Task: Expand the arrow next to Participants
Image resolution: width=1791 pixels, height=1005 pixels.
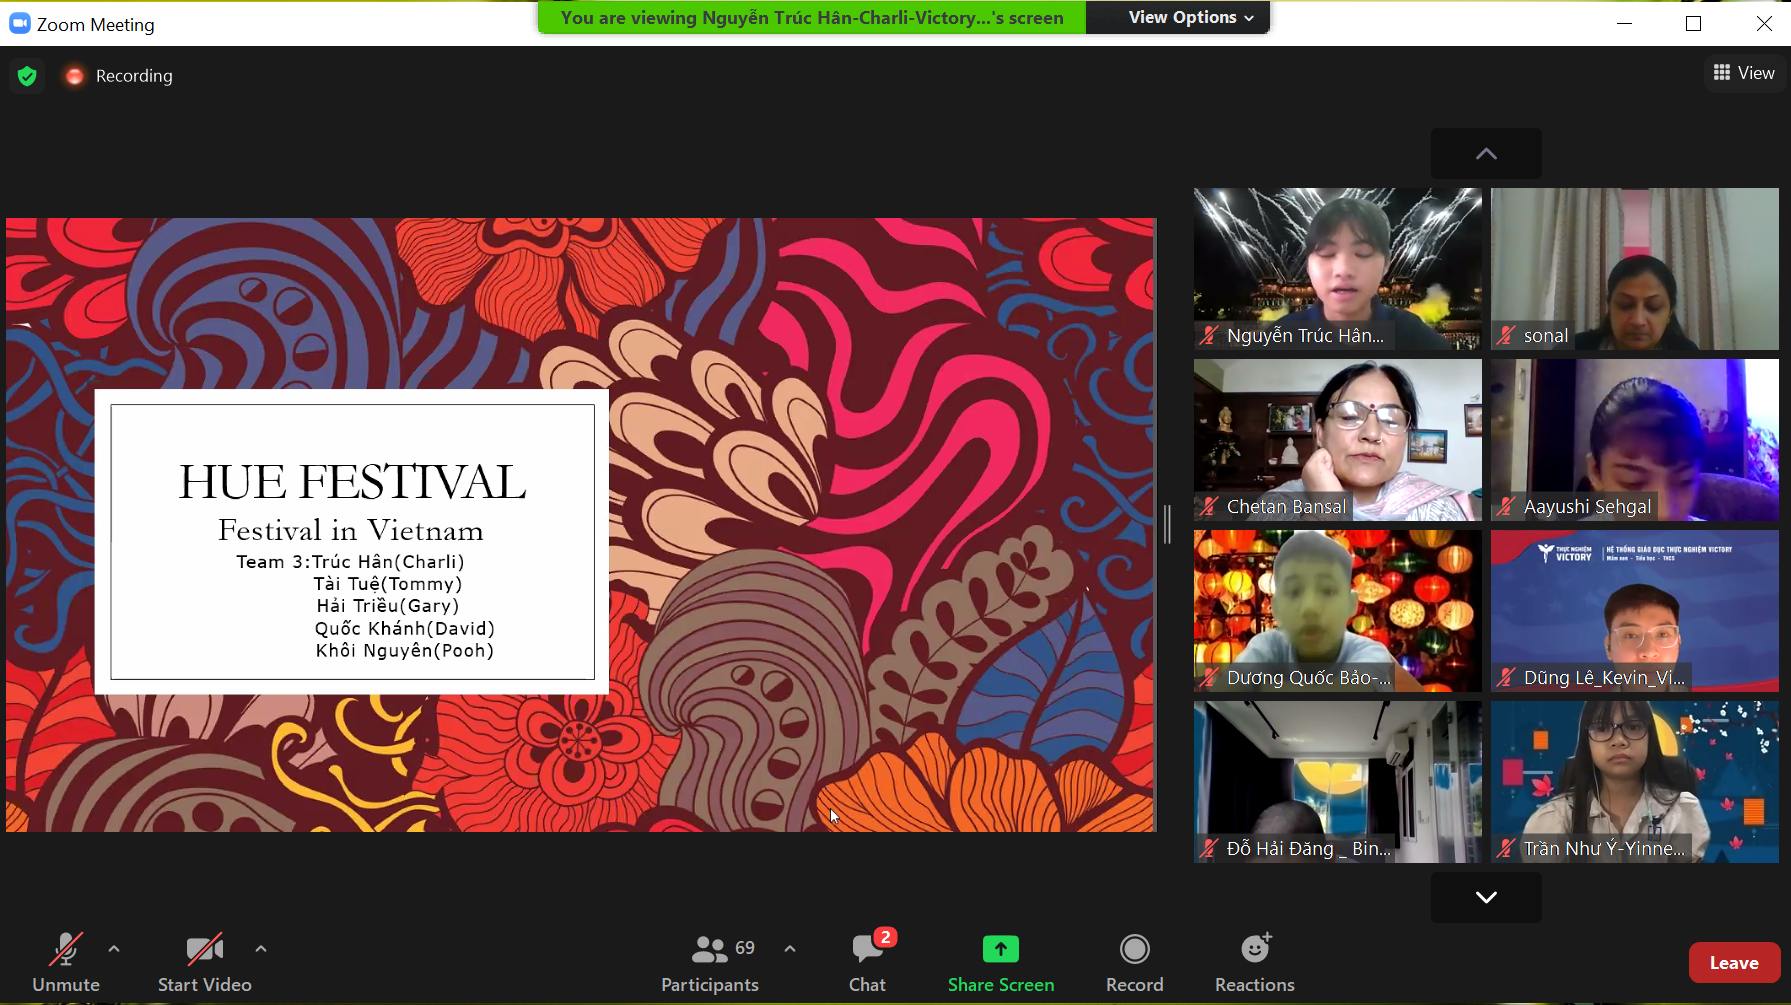Action: (790, 948)
